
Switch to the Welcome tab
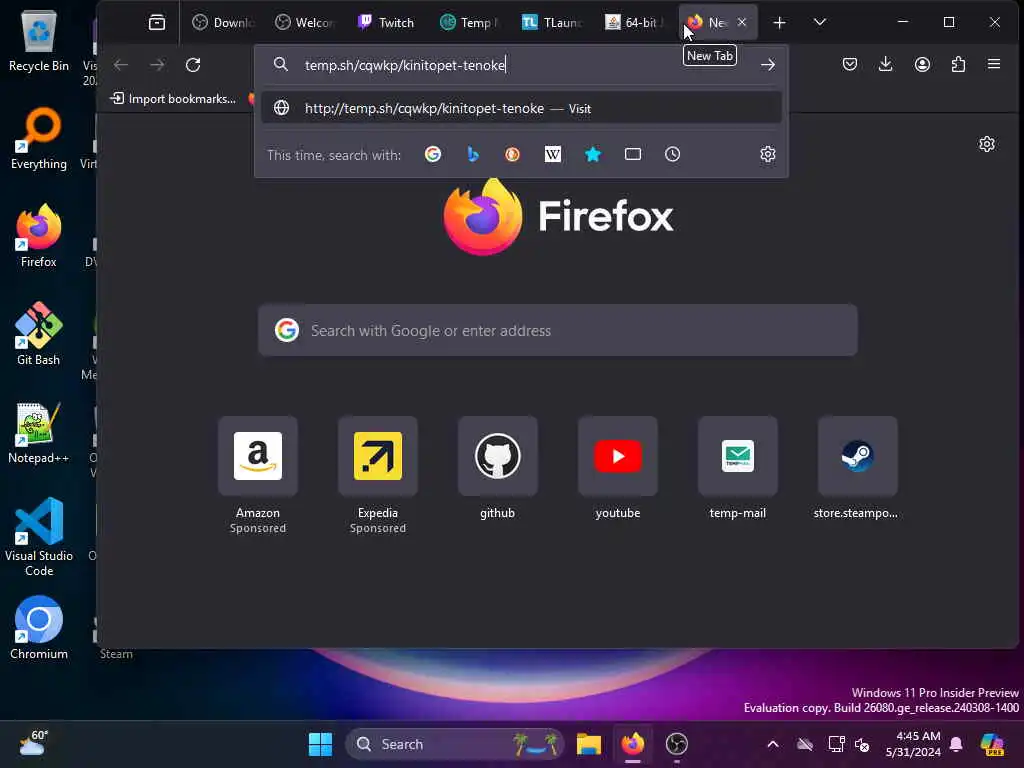304,23
